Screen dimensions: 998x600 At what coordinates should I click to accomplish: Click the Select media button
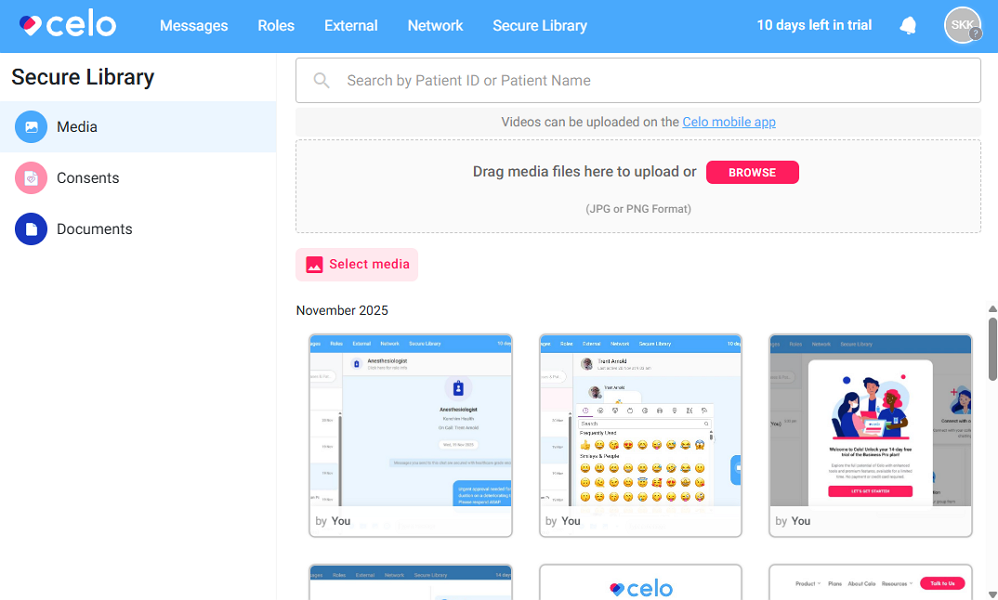pos(356,264)
